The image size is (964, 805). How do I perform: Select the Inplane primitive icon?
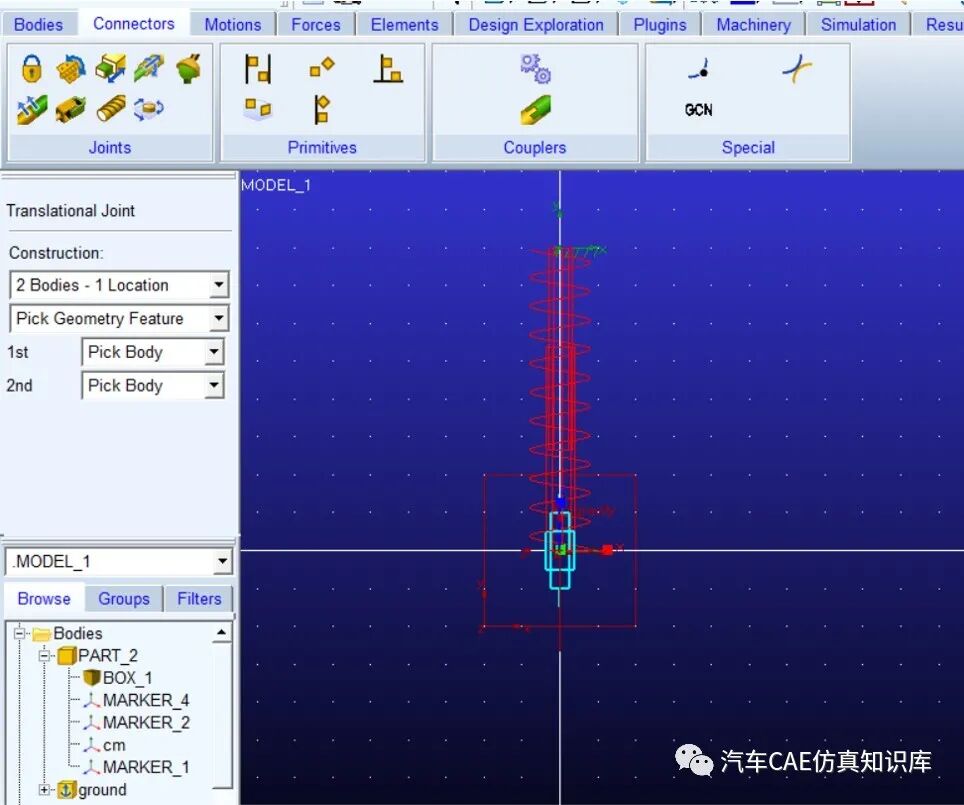coord(258,108)
